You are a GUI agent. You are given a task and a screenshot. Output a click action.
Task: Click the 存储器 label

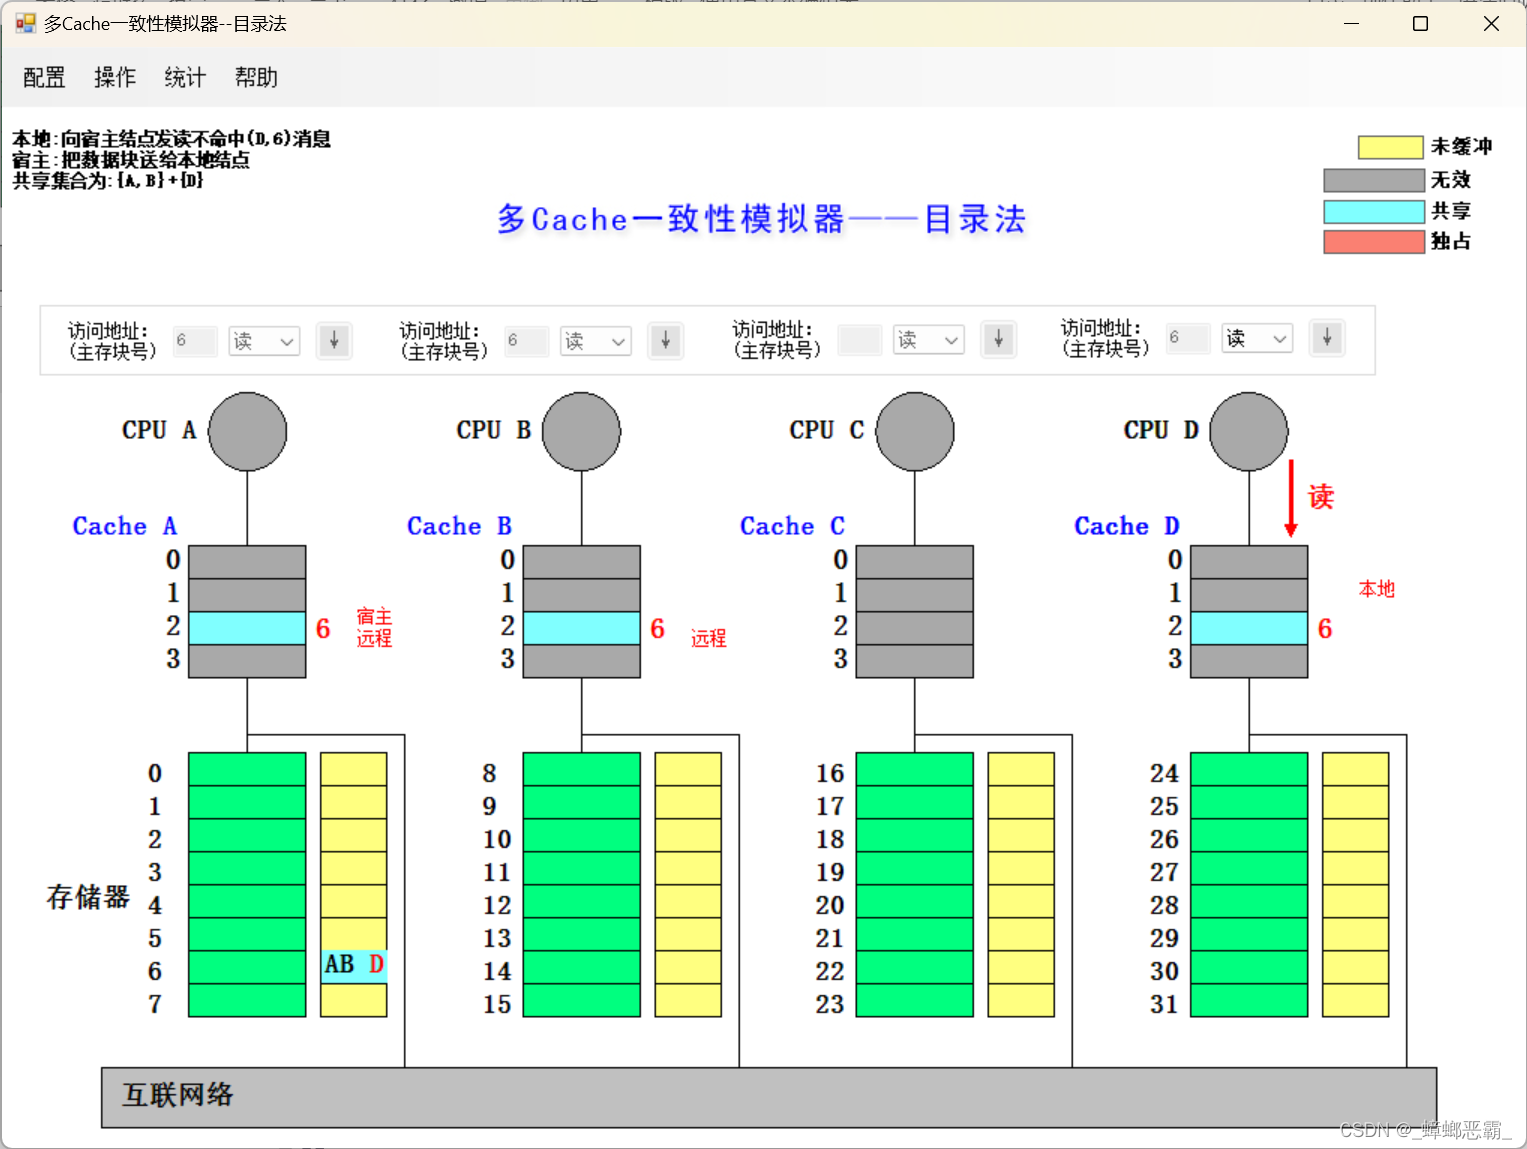click(x=88, y=897)
